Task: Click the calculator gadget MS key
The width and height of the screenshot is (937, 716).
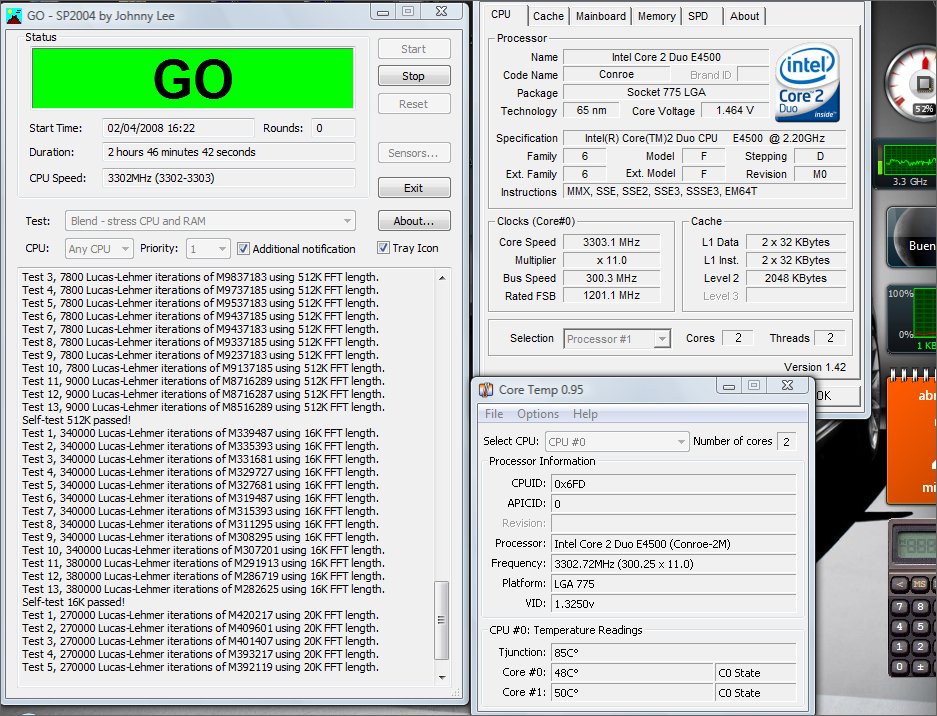Action: tap(920, 584)
